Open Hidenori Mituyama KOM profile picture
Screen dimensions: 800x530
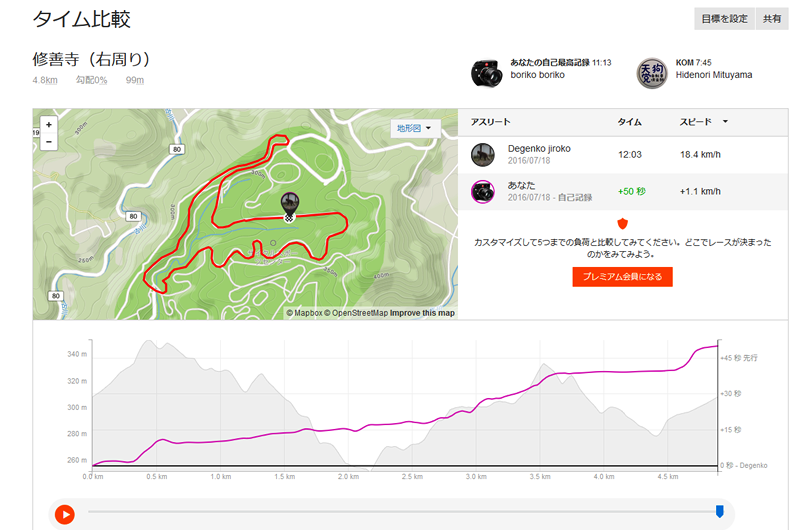pos(652,73)
